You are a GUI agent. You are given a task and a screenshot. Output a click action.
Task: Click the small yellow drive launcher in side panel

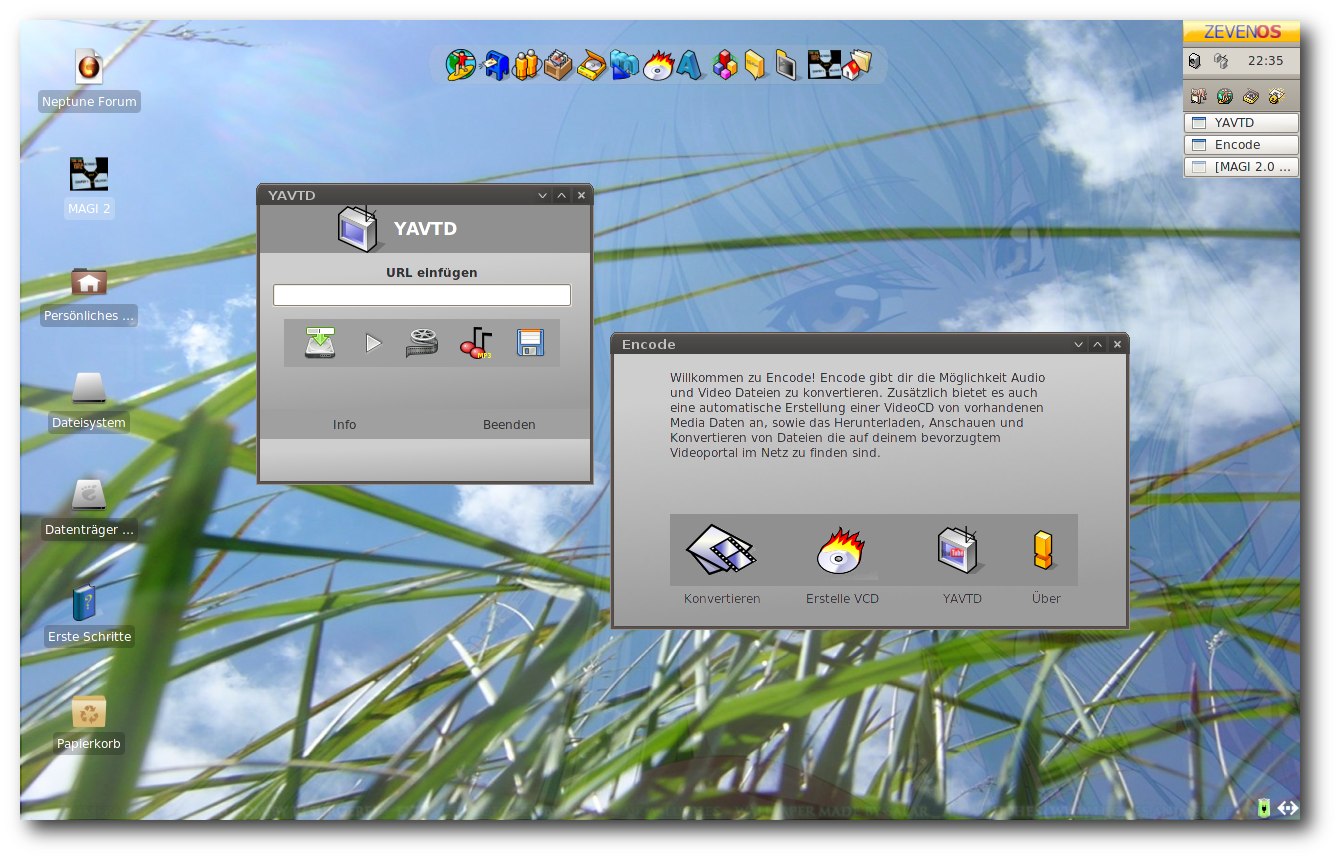1250,96
